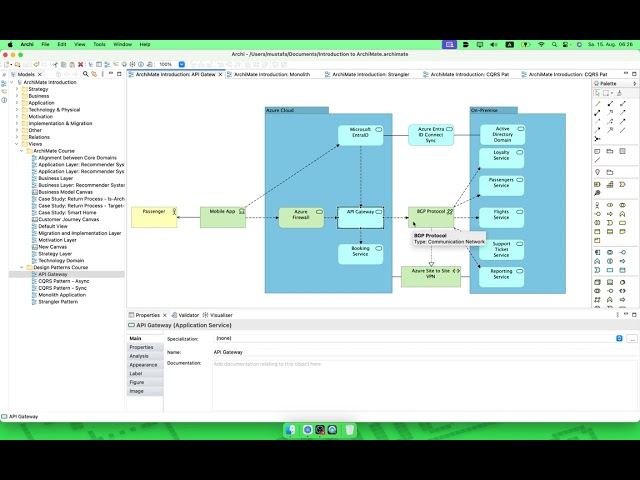640x480 pixels.
Task: Close the API Gateway diagram tab
Action: point(220,74)
